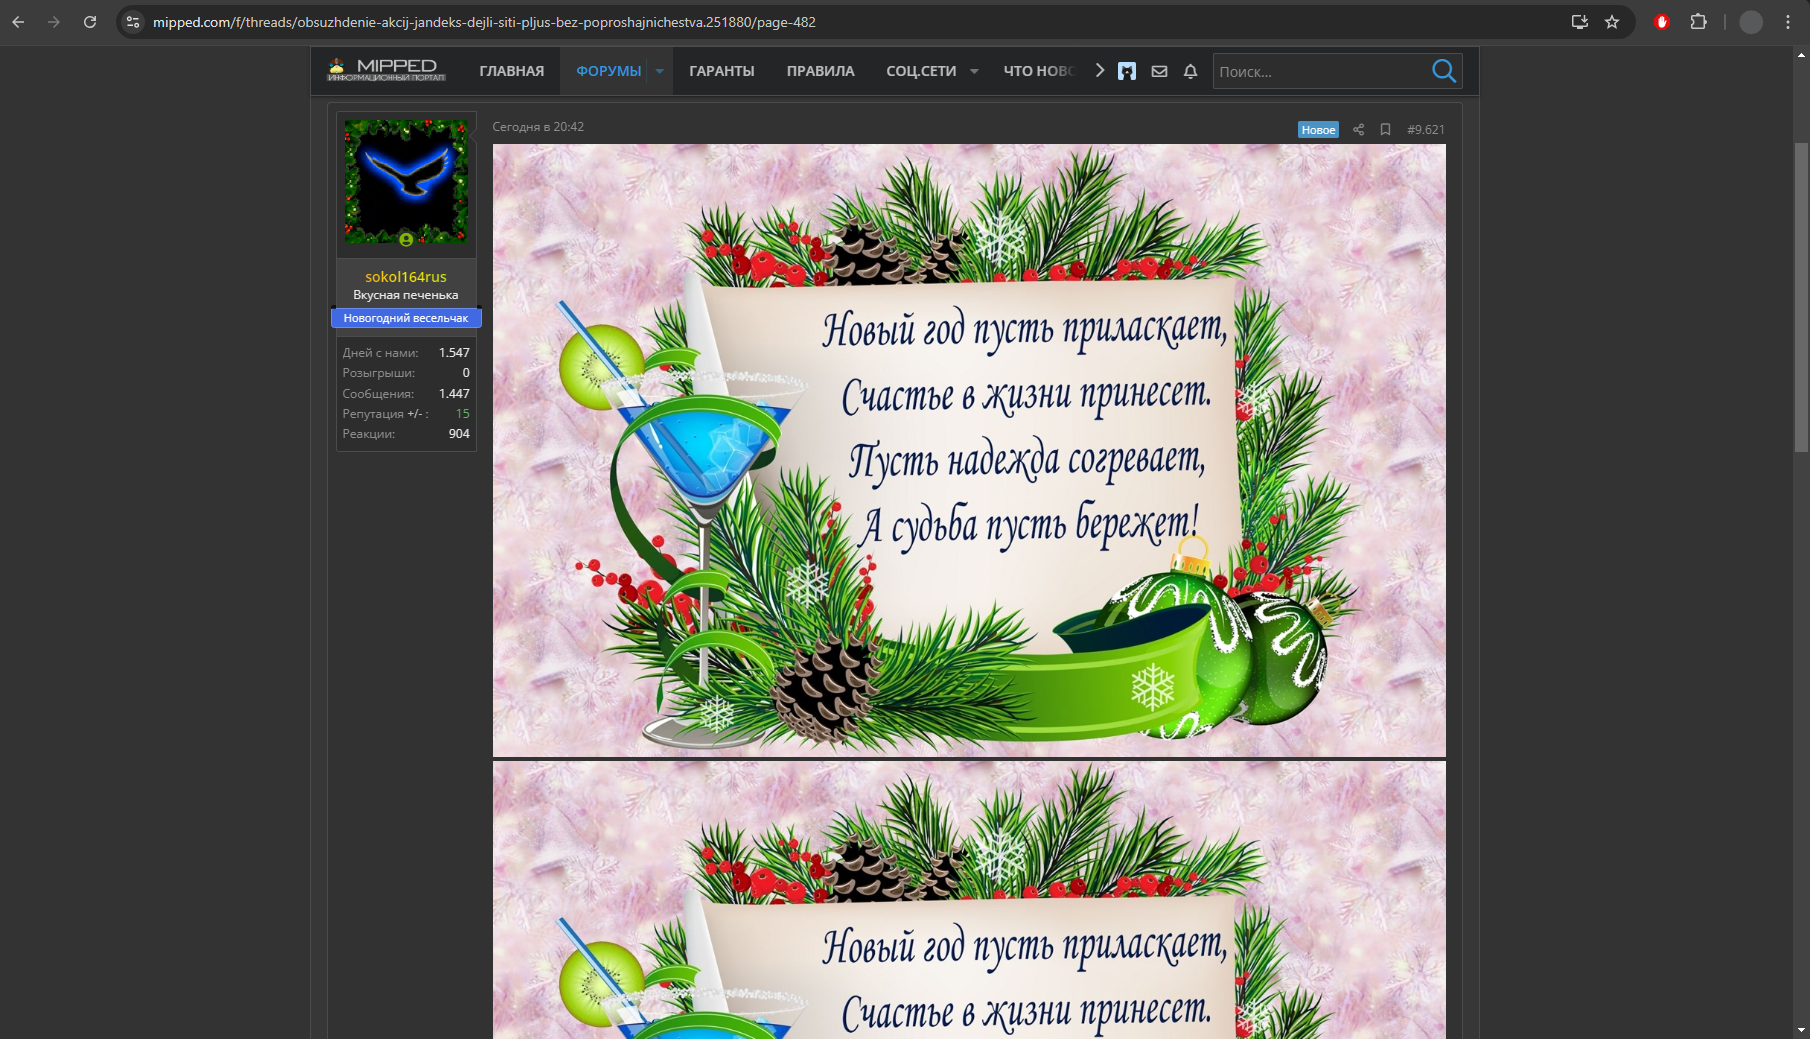The height and width of the screenshot is (1039, 1810).
Task: Open the ЧТО НОВОГО menu item
Action: pos(1039,71)
